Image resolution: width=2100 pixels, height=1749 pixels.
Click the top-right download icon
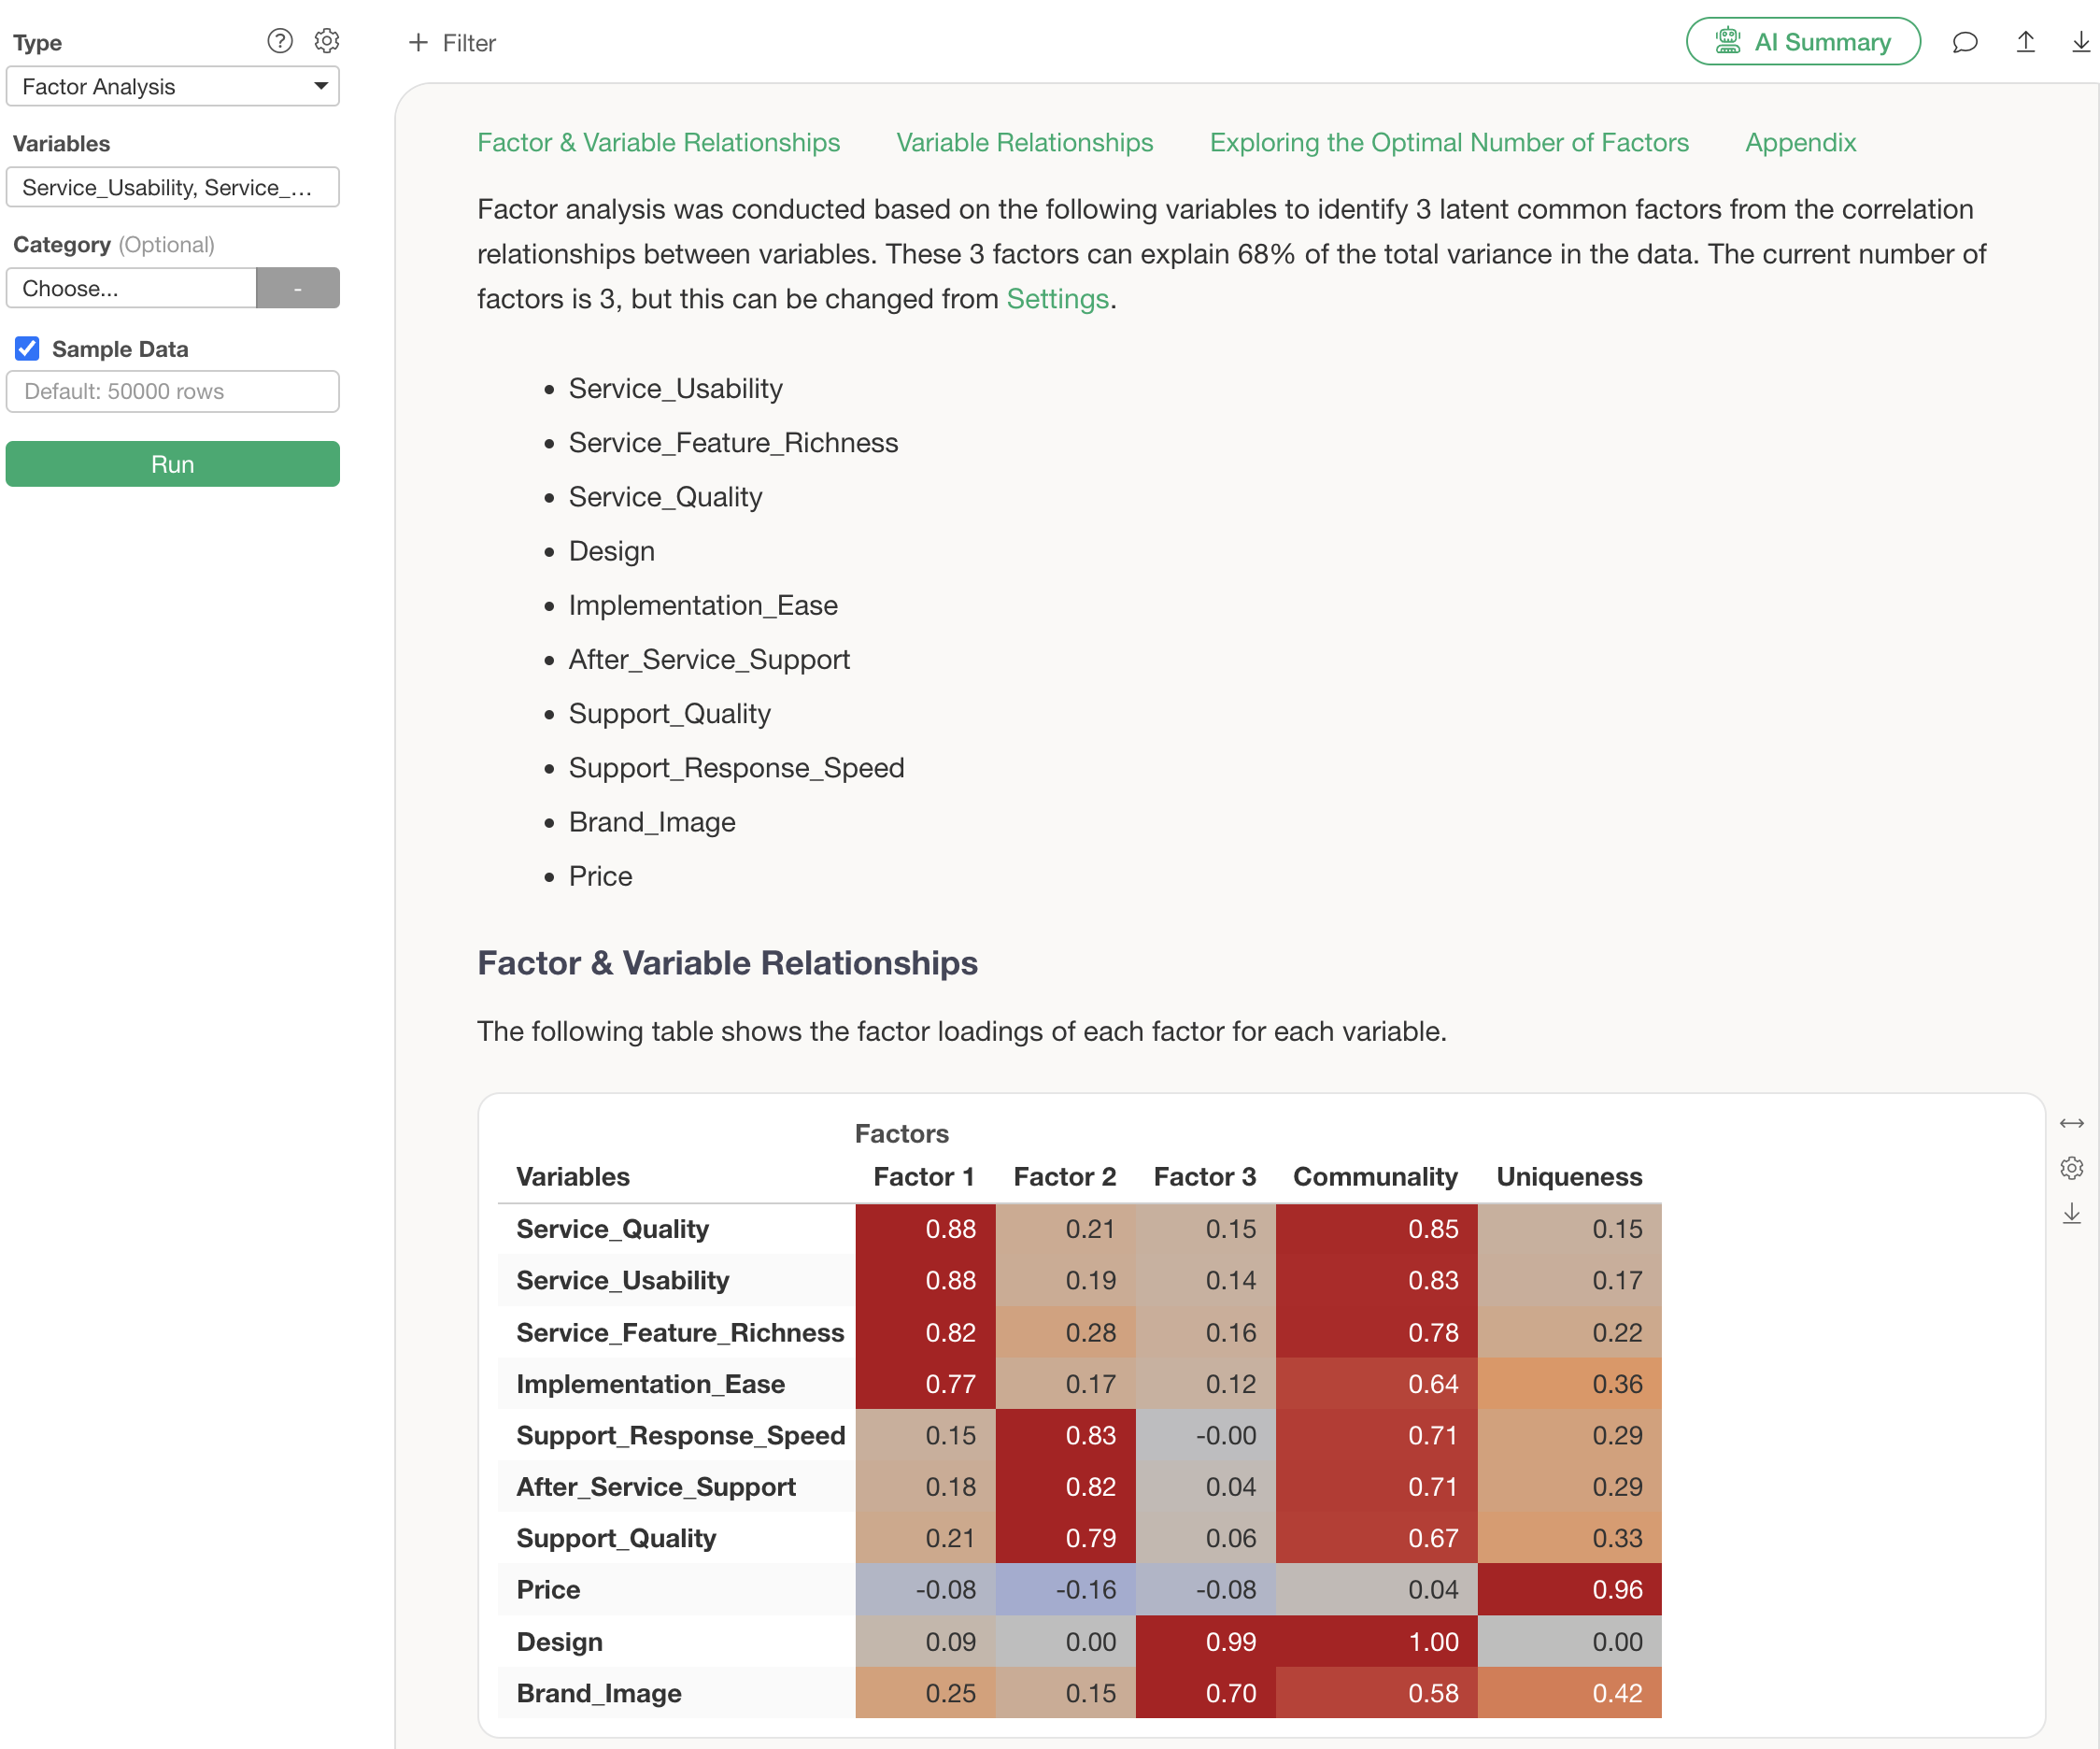tap(2080, 42)
